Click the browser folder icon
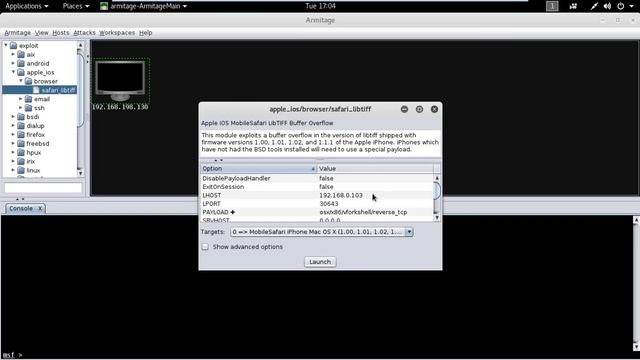640x360 pixels. pos(29,81)
